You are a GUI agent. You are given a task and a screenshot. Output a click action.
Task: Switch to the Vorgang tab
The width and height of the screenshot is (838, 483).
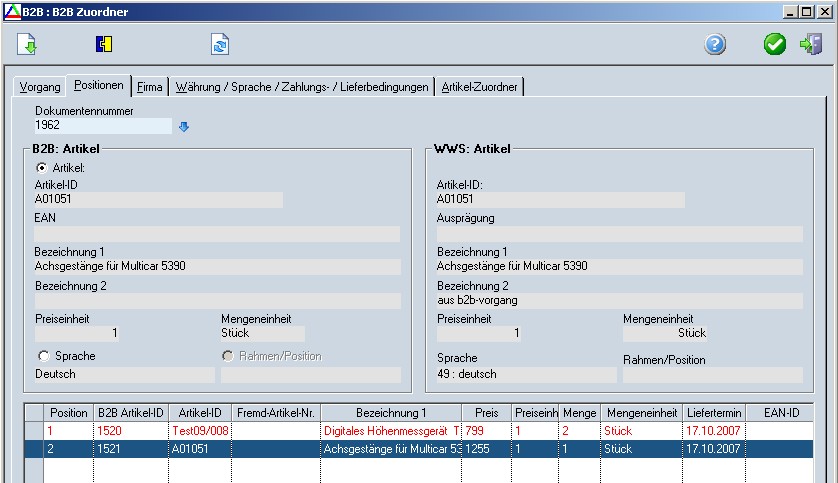coord(40,87)
